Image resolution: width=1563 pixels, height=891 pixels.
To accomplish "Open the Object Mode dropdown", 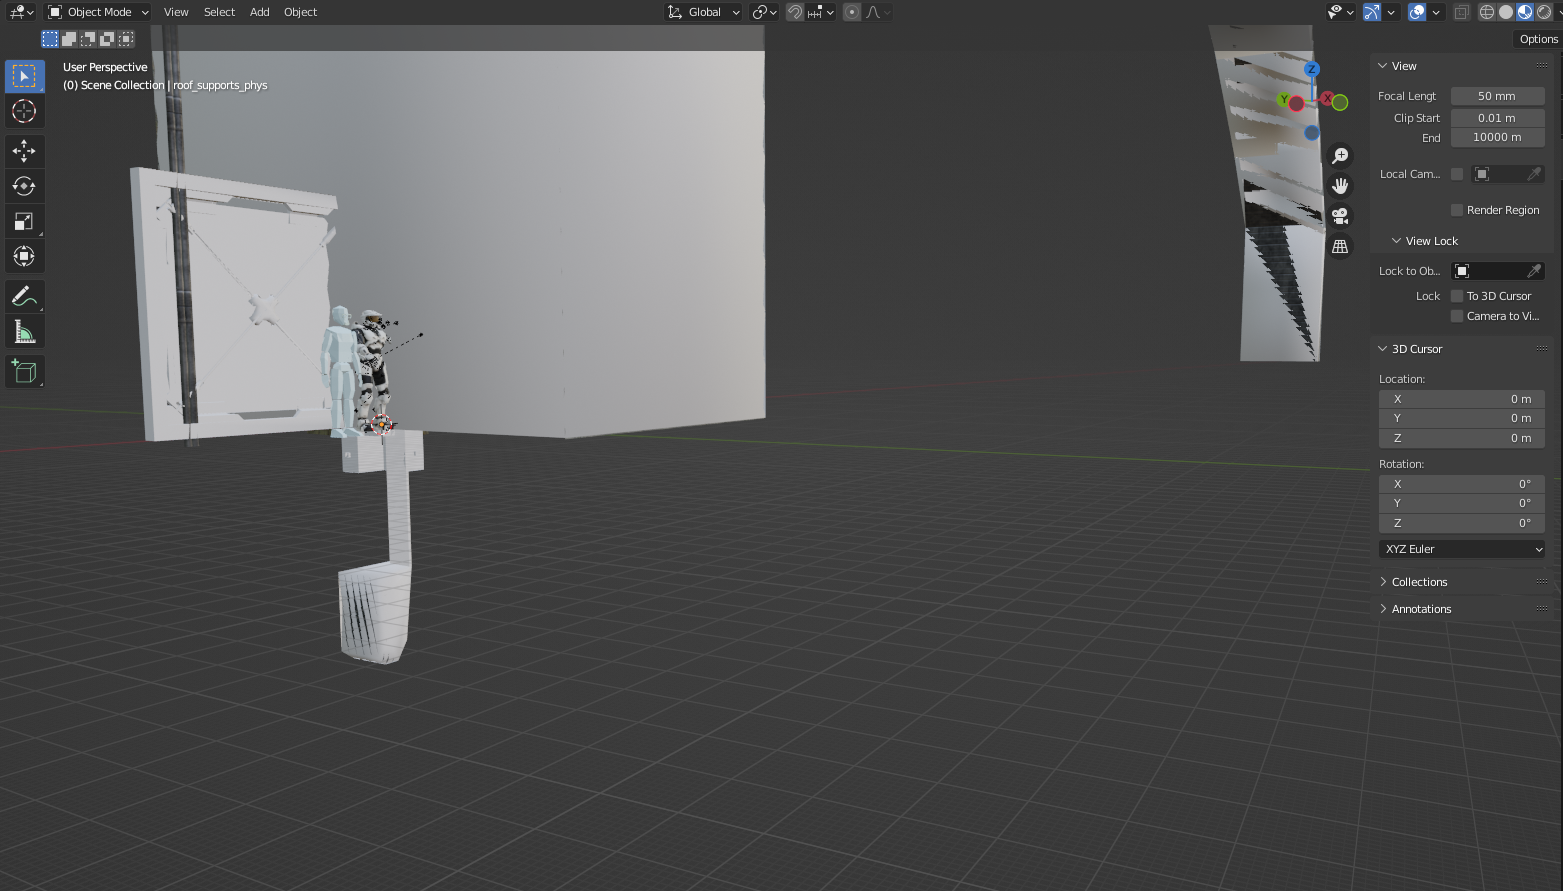I will pyautogui.click(x=98, y=12).
